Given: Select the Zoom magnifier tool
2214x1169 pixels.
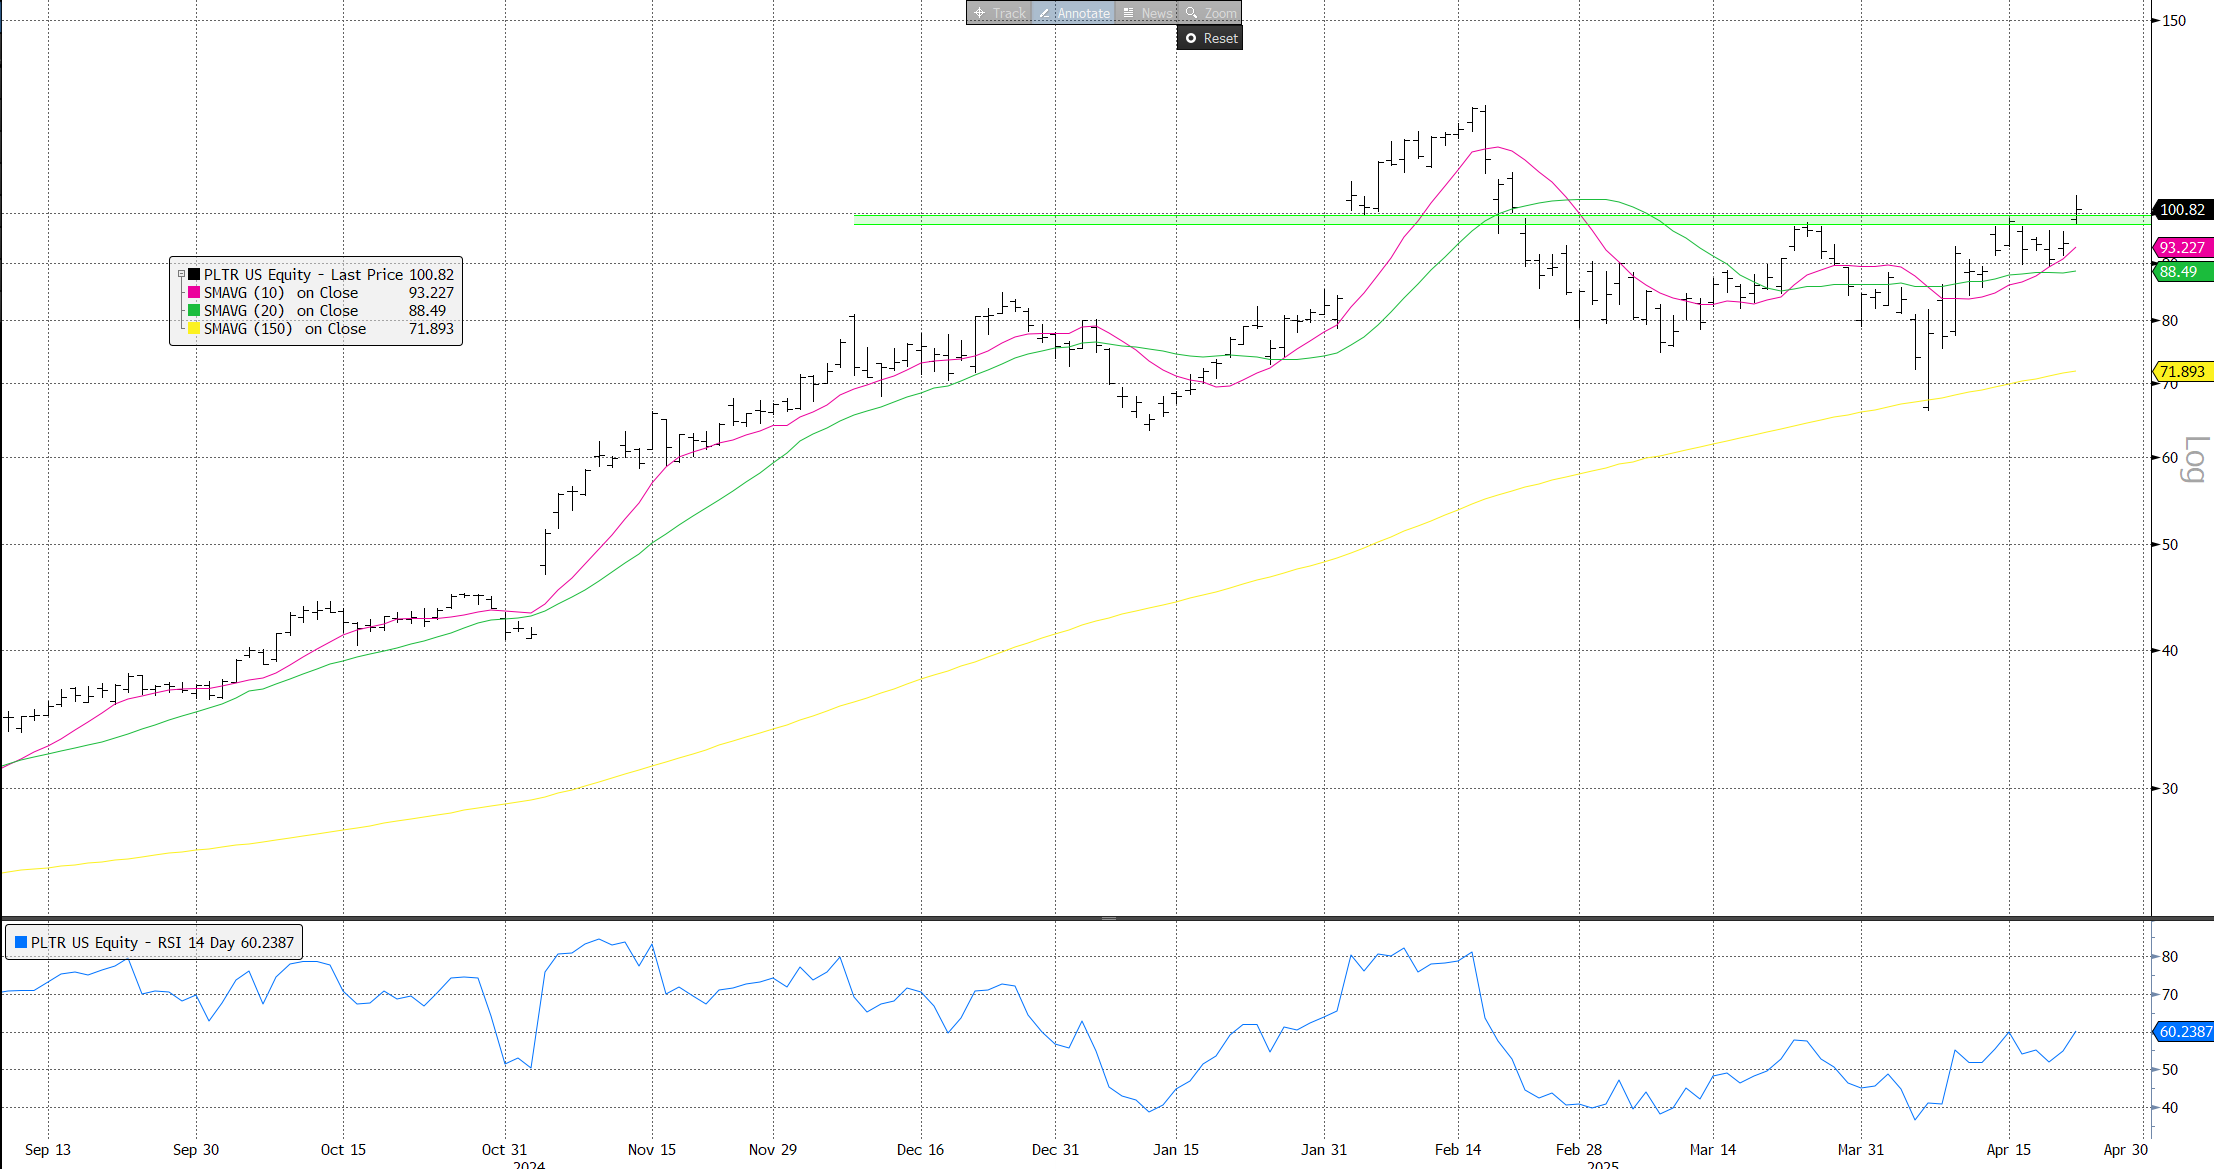Looking at the screenshot, I should [x=1191, y=13].
